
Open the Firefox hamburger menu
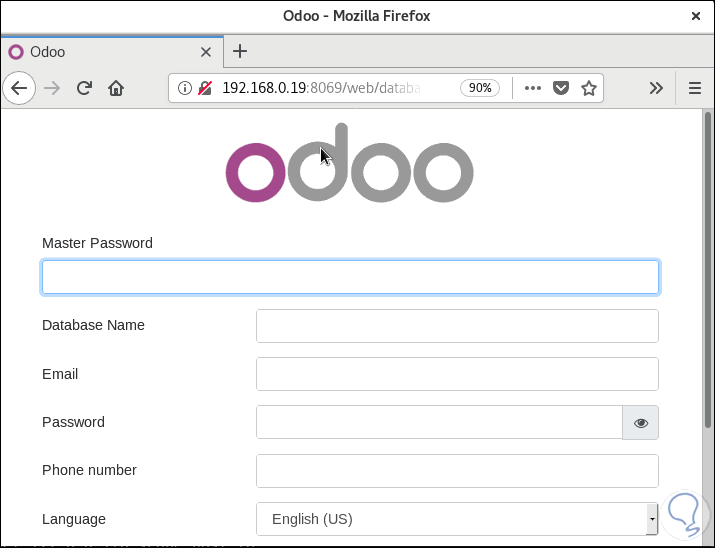(695, 88)
